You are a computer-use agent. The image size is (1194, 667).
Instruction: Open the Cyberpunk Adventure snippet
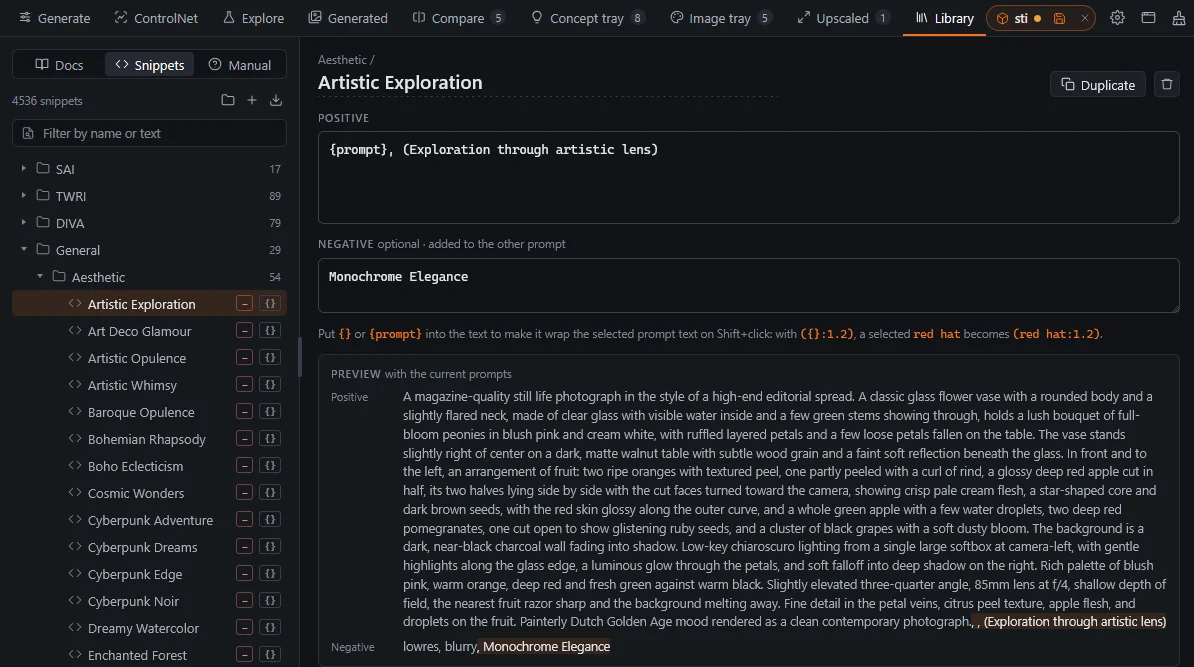[149, 520]
